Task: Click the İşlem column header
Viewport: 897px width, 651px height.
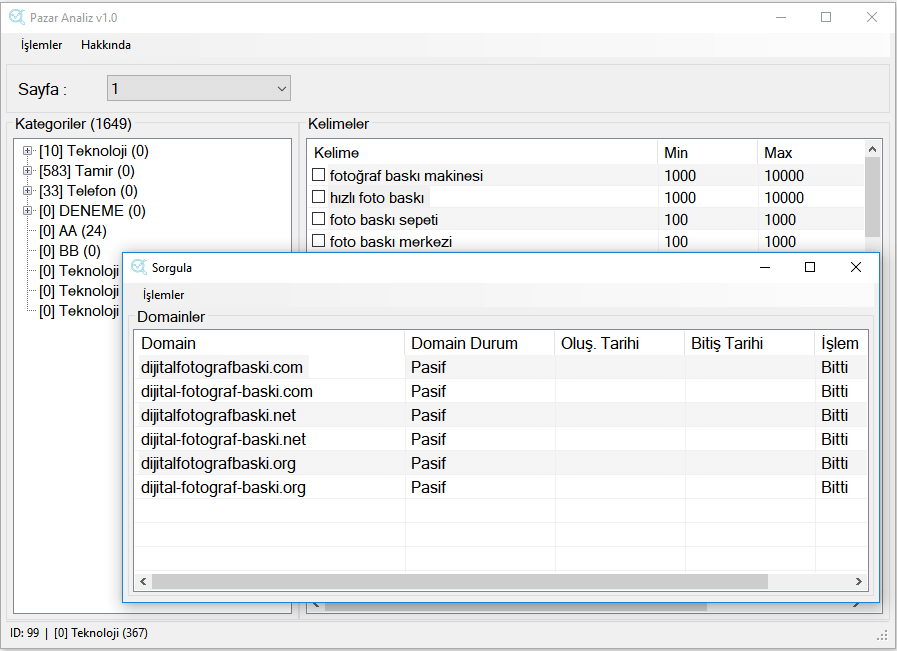Action: pos(840,343)
